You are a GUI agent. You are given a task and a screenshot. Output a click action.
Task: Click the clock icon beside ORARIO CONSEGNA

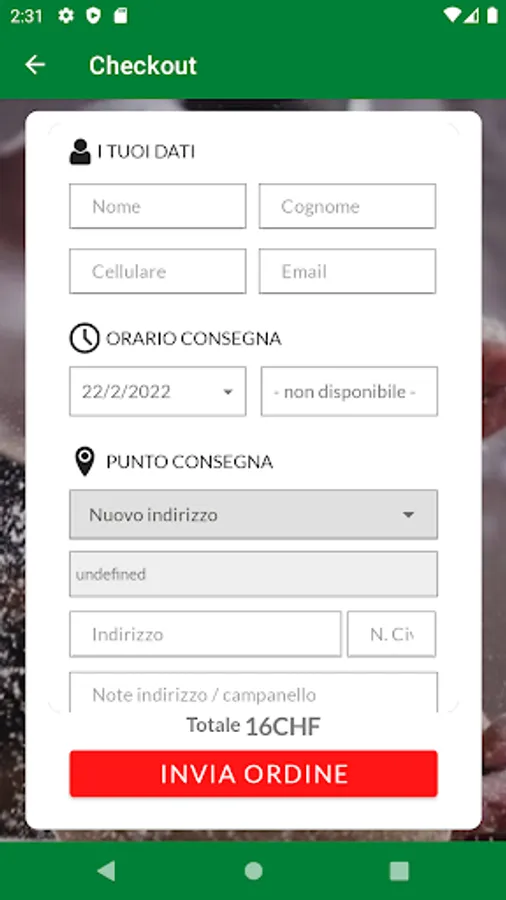(84, 338)
